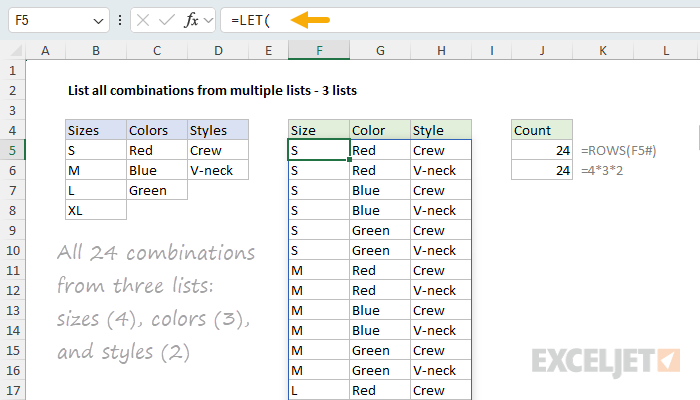Click the 'Styles' header cell
Viewport: 700px width, 400px height.
click(x=218, y=130)
